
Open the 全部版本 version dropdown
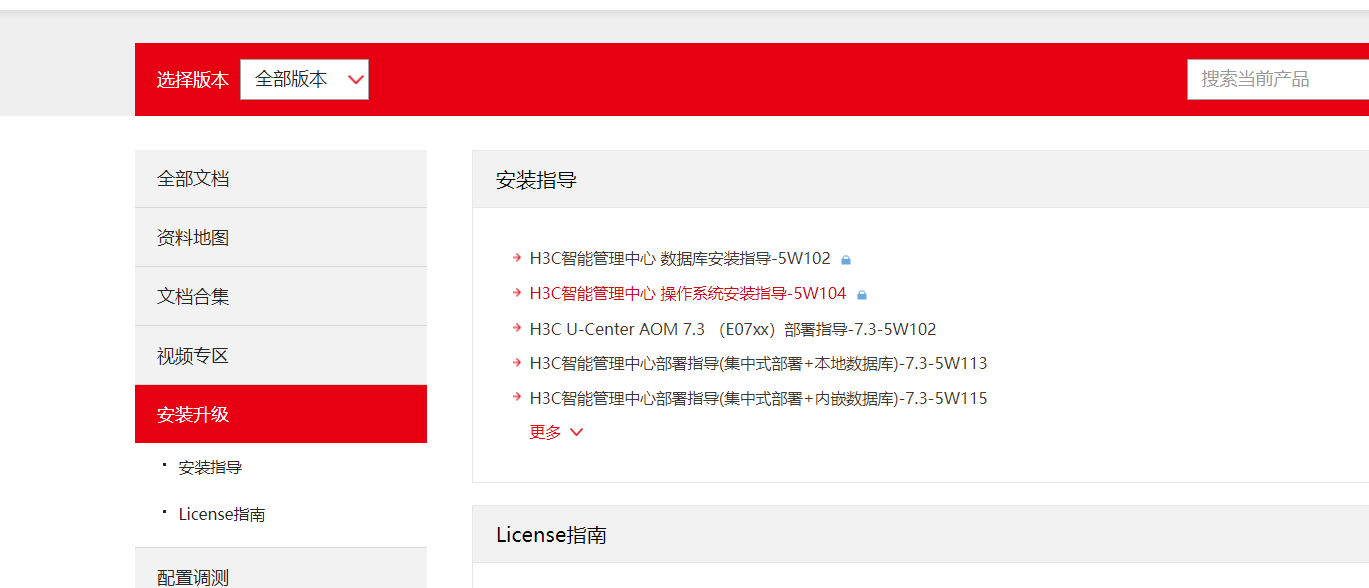click(x=304, y=79)
